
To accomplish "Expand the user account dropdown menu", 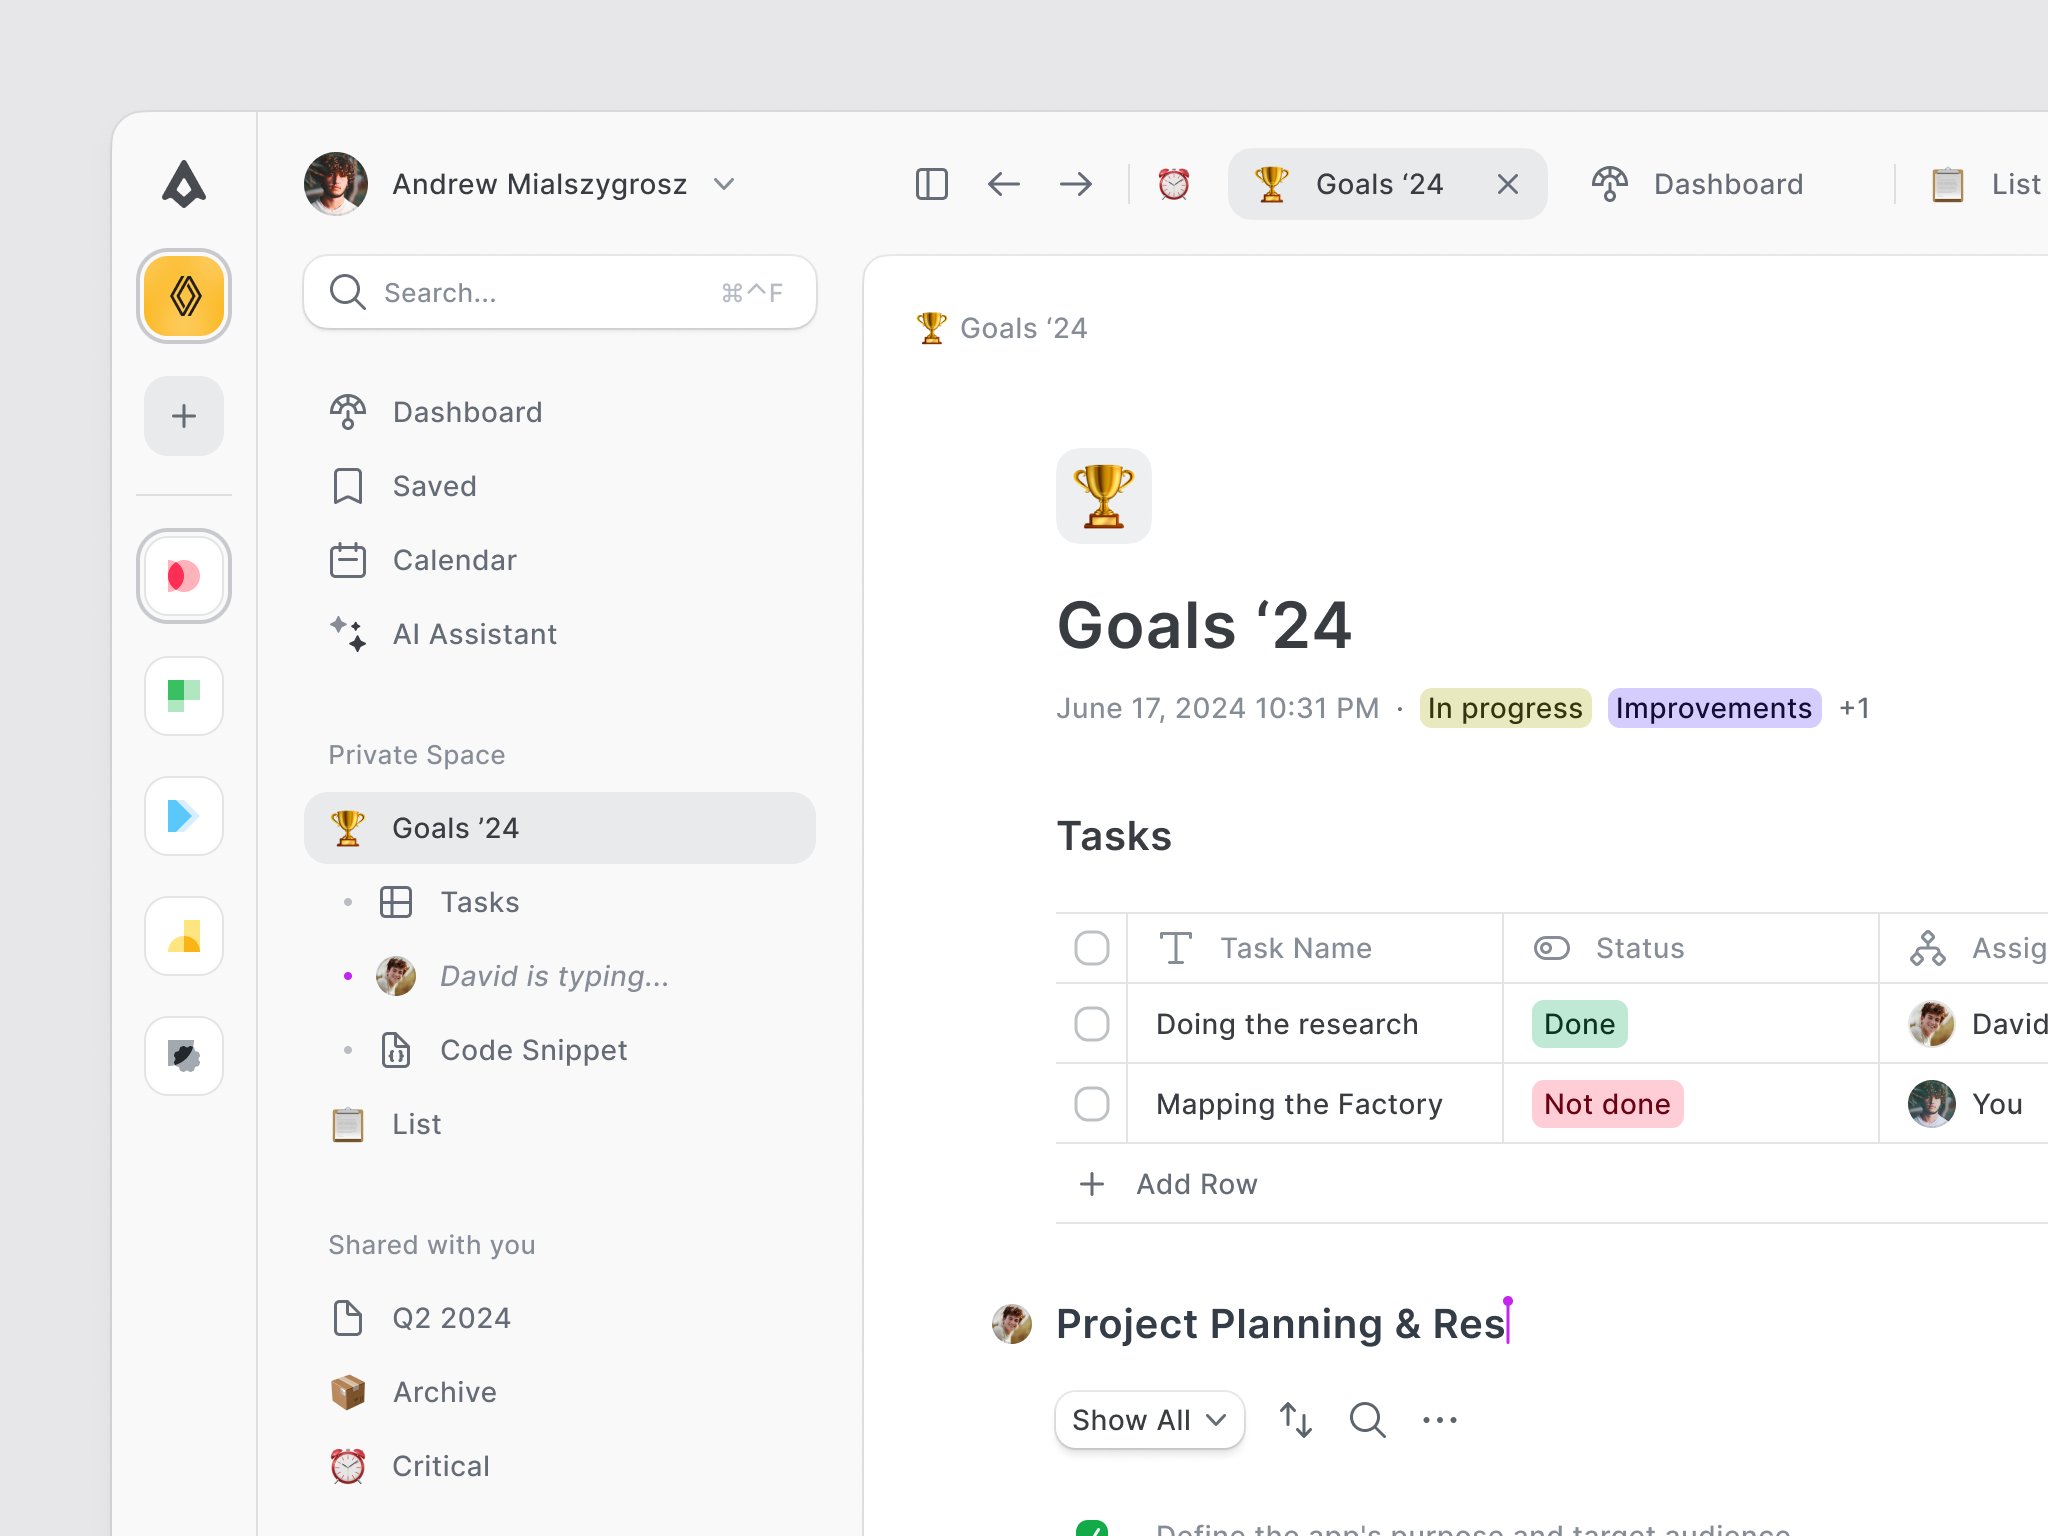I will click(x=727, y=181).
